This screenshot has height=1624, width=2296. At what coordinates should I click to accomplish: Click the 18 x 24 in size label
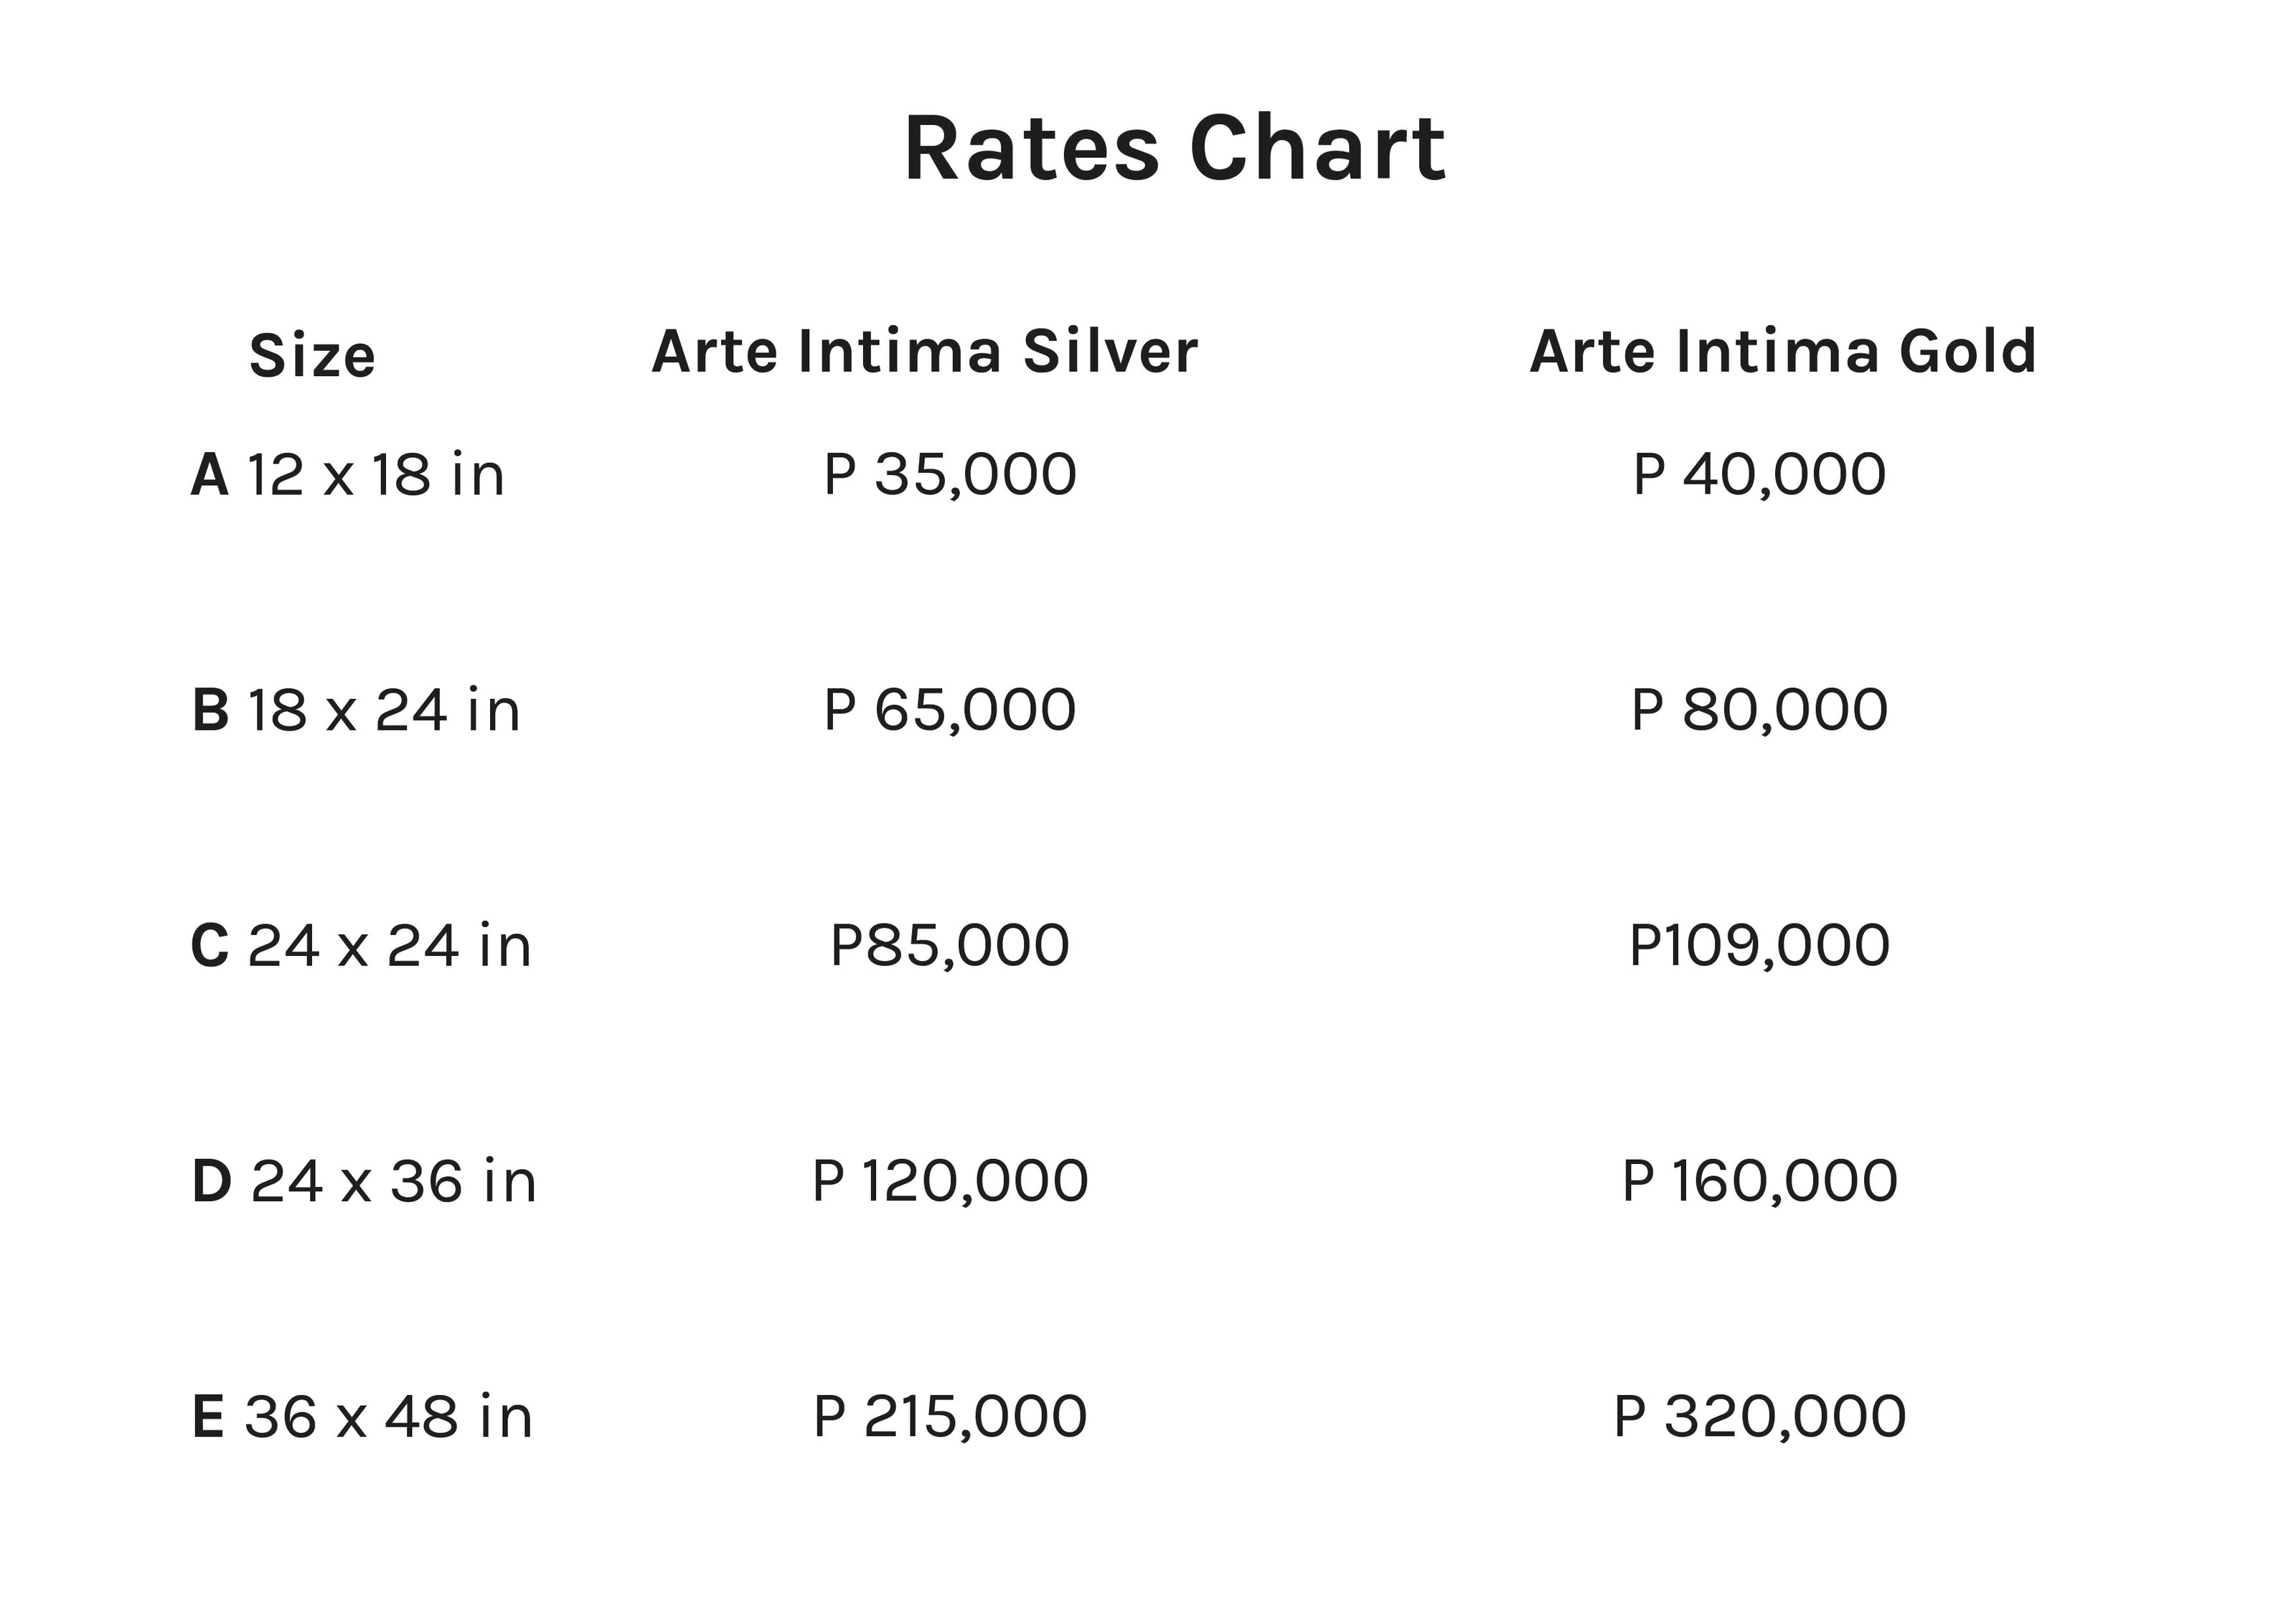384,710
